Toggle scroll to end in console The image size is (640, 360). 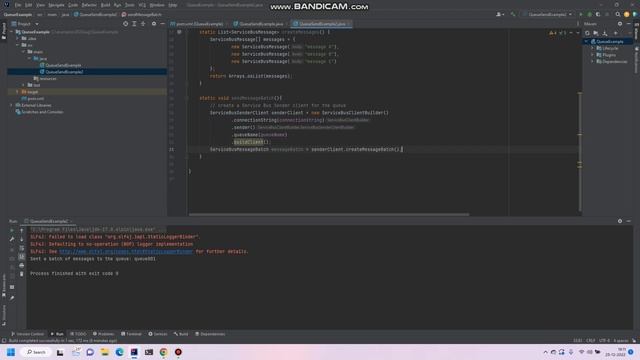coord(22,257)
